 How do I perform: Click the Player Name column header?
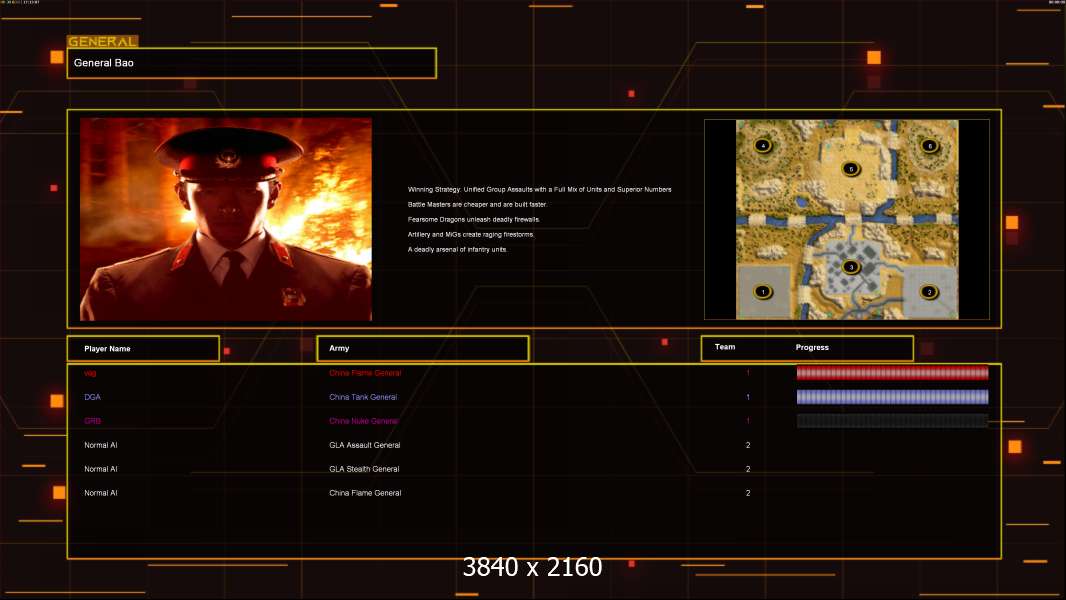click(x=143, y=349)
